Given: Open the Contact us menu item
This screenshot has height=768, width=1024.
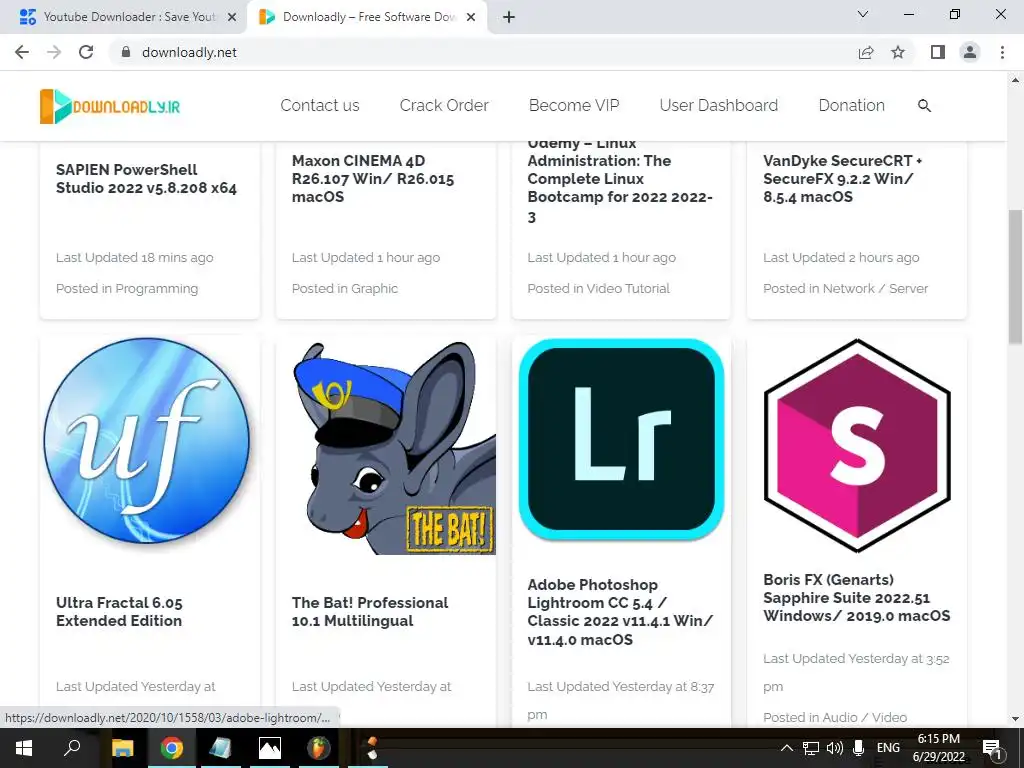Looking at the screenshot, I should click(x=320, y=106).
